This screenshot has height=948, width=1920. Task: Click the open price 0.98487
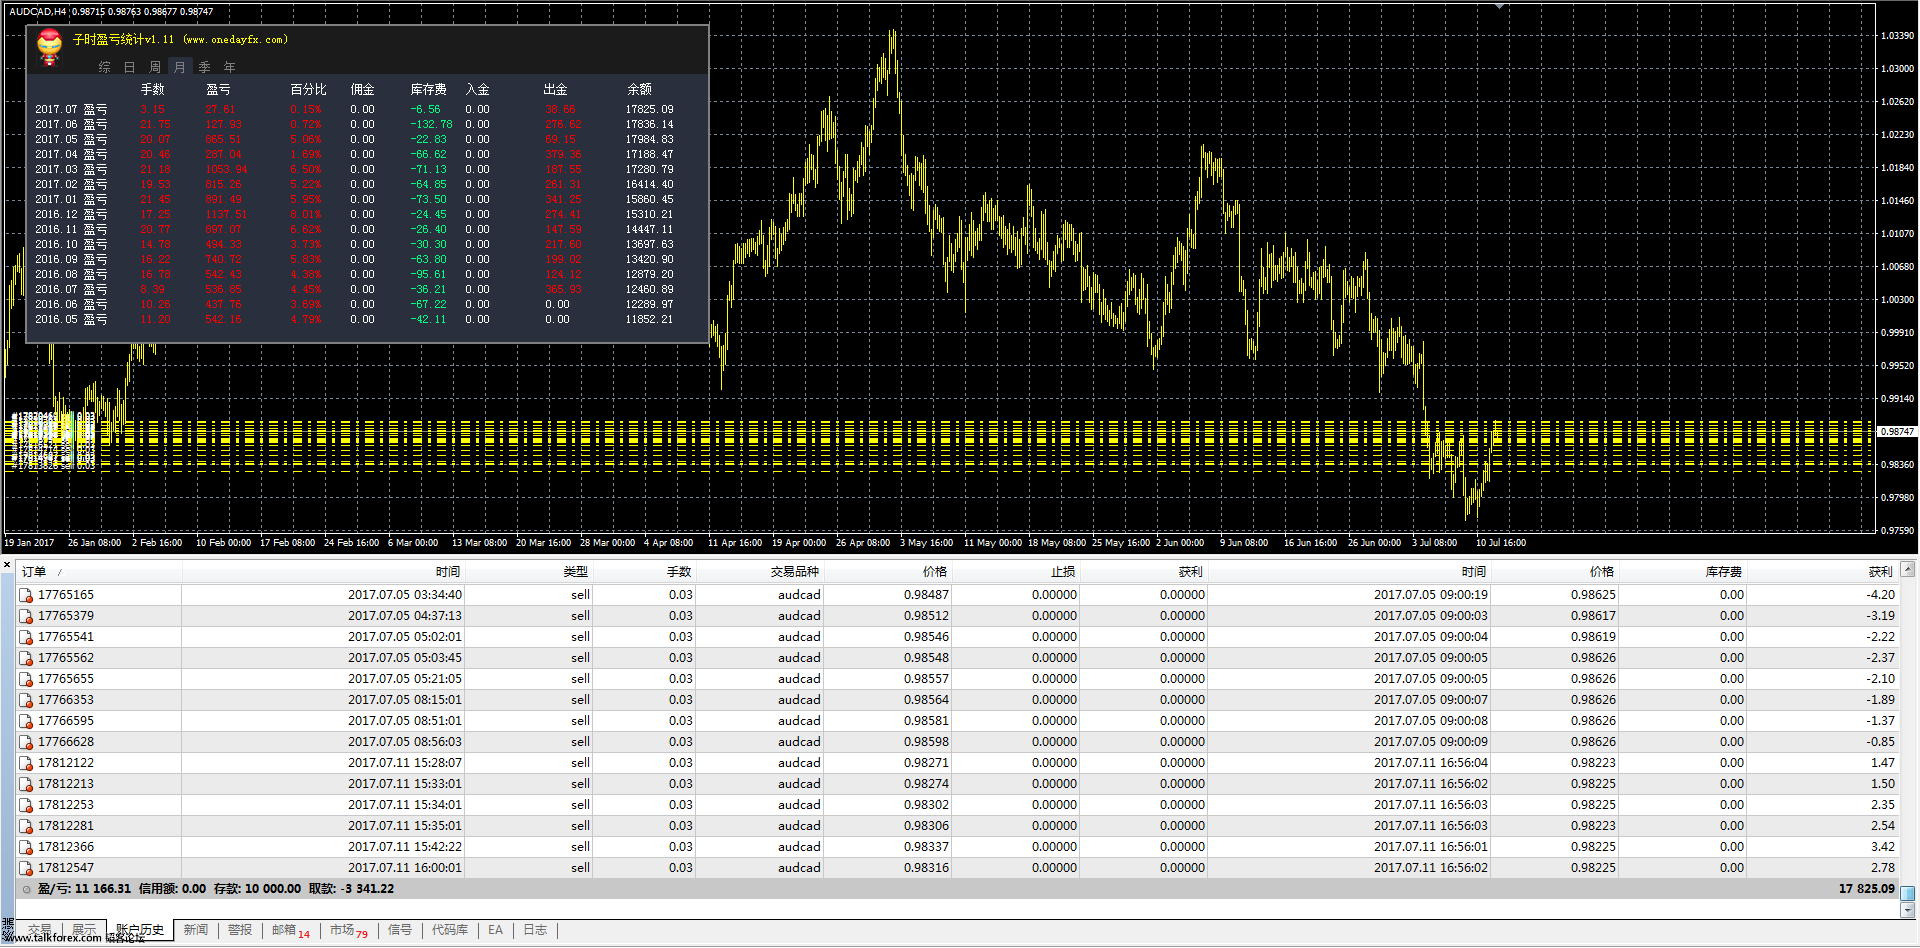pyautogui.click(x=926, y=595)
